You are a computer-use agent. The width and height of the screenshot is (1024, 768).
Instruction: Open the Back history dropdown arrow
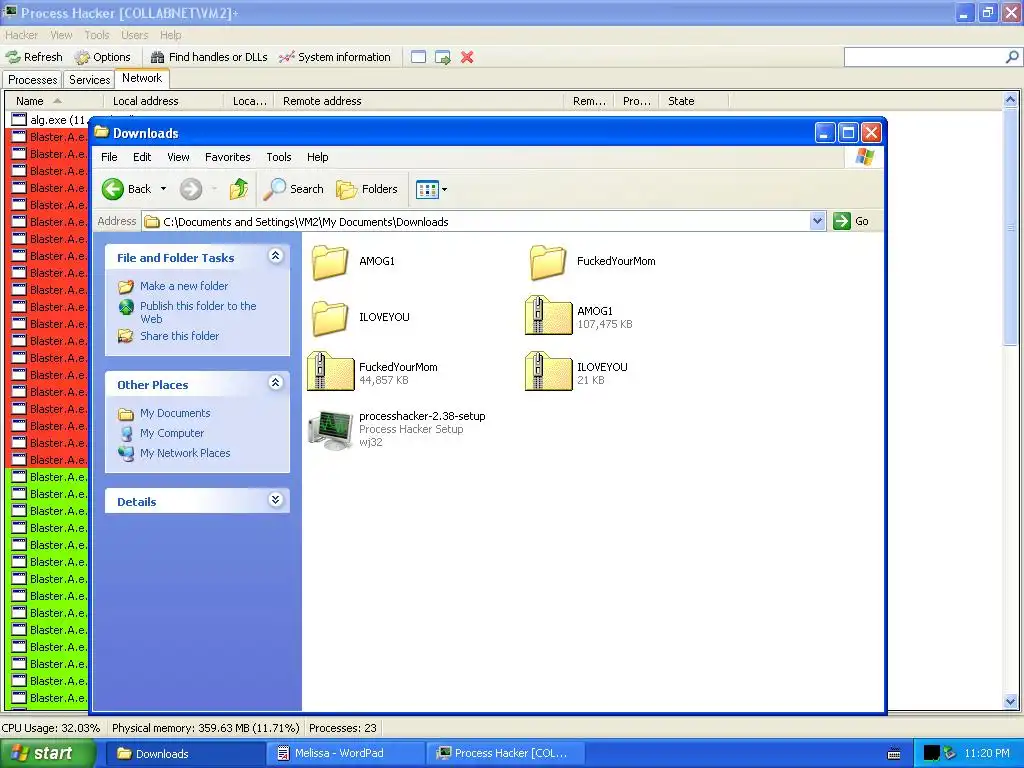(x=163, y=189)
